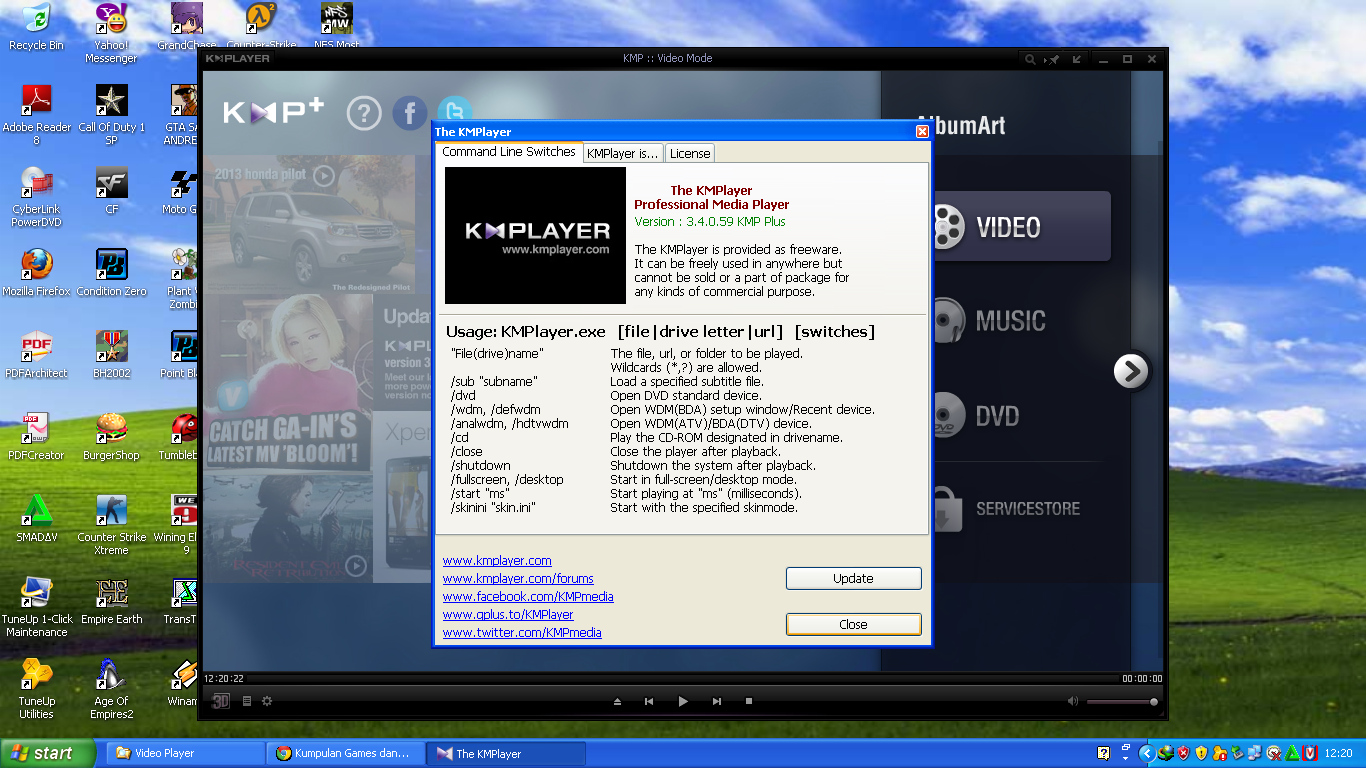Screen dimensions: 1366x768
Task: Click The KMPlayer taskbar item
Action: click(506, 753)
